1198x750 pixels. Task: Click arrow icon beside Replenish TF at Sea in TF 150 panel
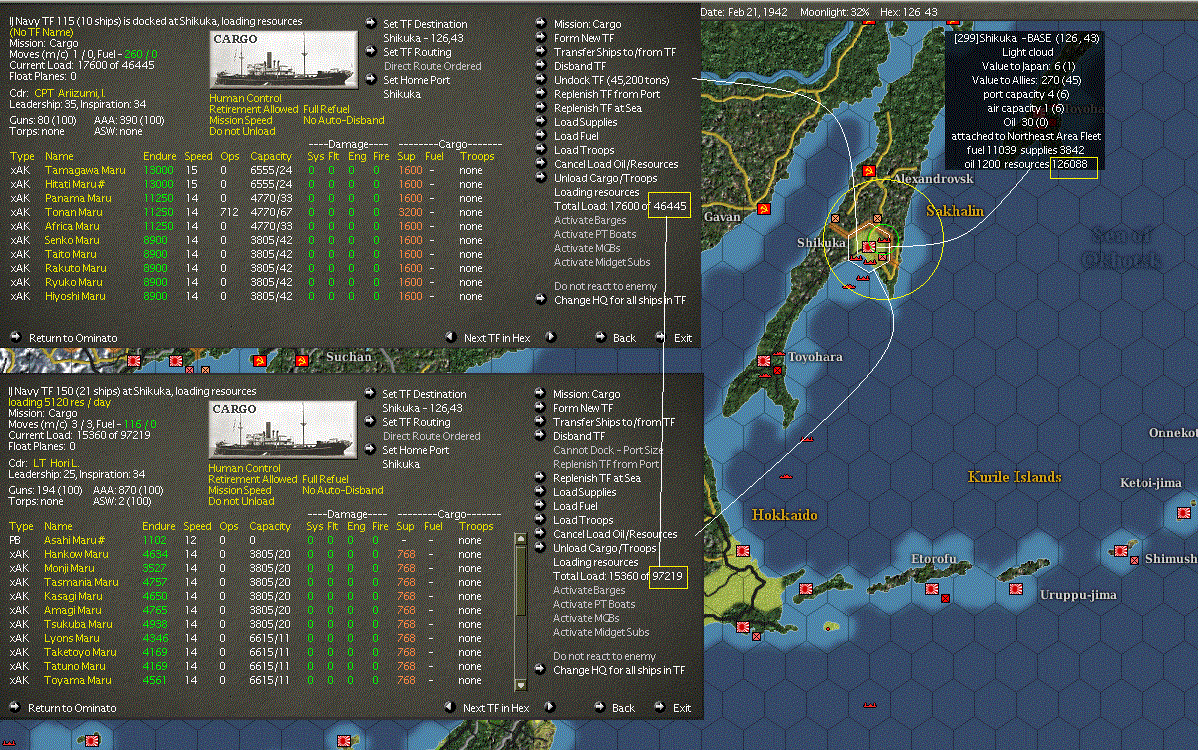coord(540,477)
